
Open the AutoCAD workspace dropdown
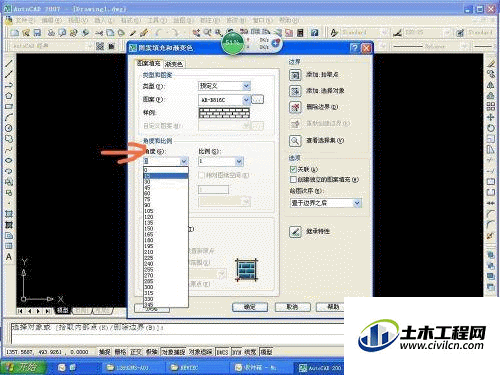tap(89, 46)
